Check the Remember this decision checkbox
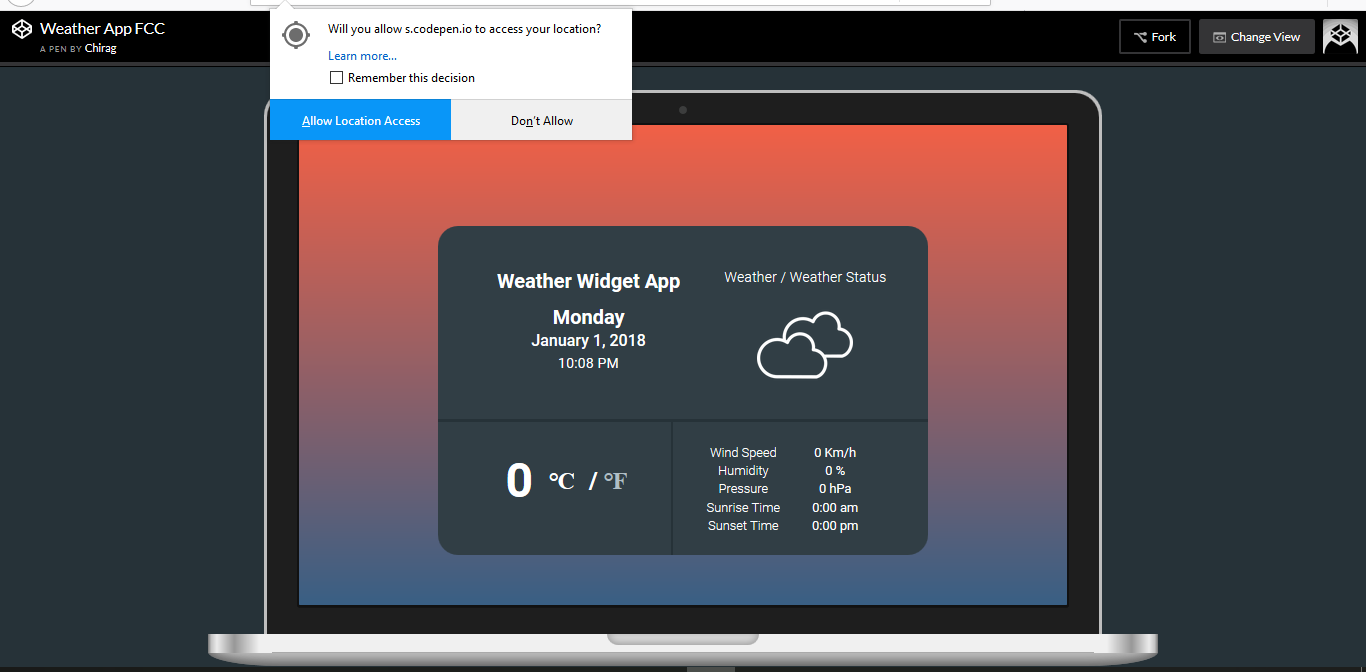 click(x=336, y=77)
